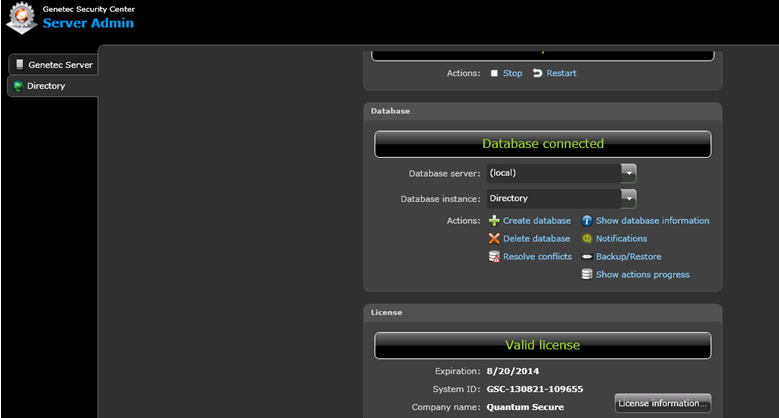Open Notifications from database actions

tap(620, 239)
